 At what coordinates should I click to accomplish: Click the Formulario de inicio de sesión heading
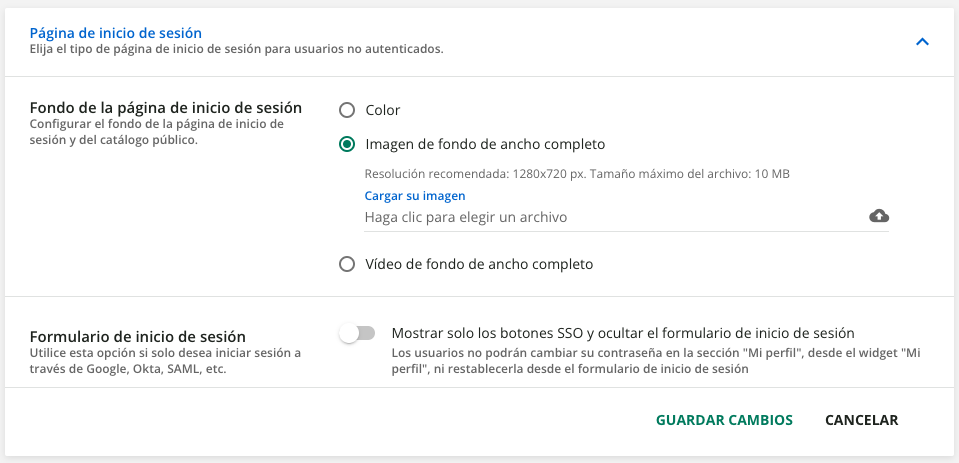pyautogui.click(x=138, y=336)
